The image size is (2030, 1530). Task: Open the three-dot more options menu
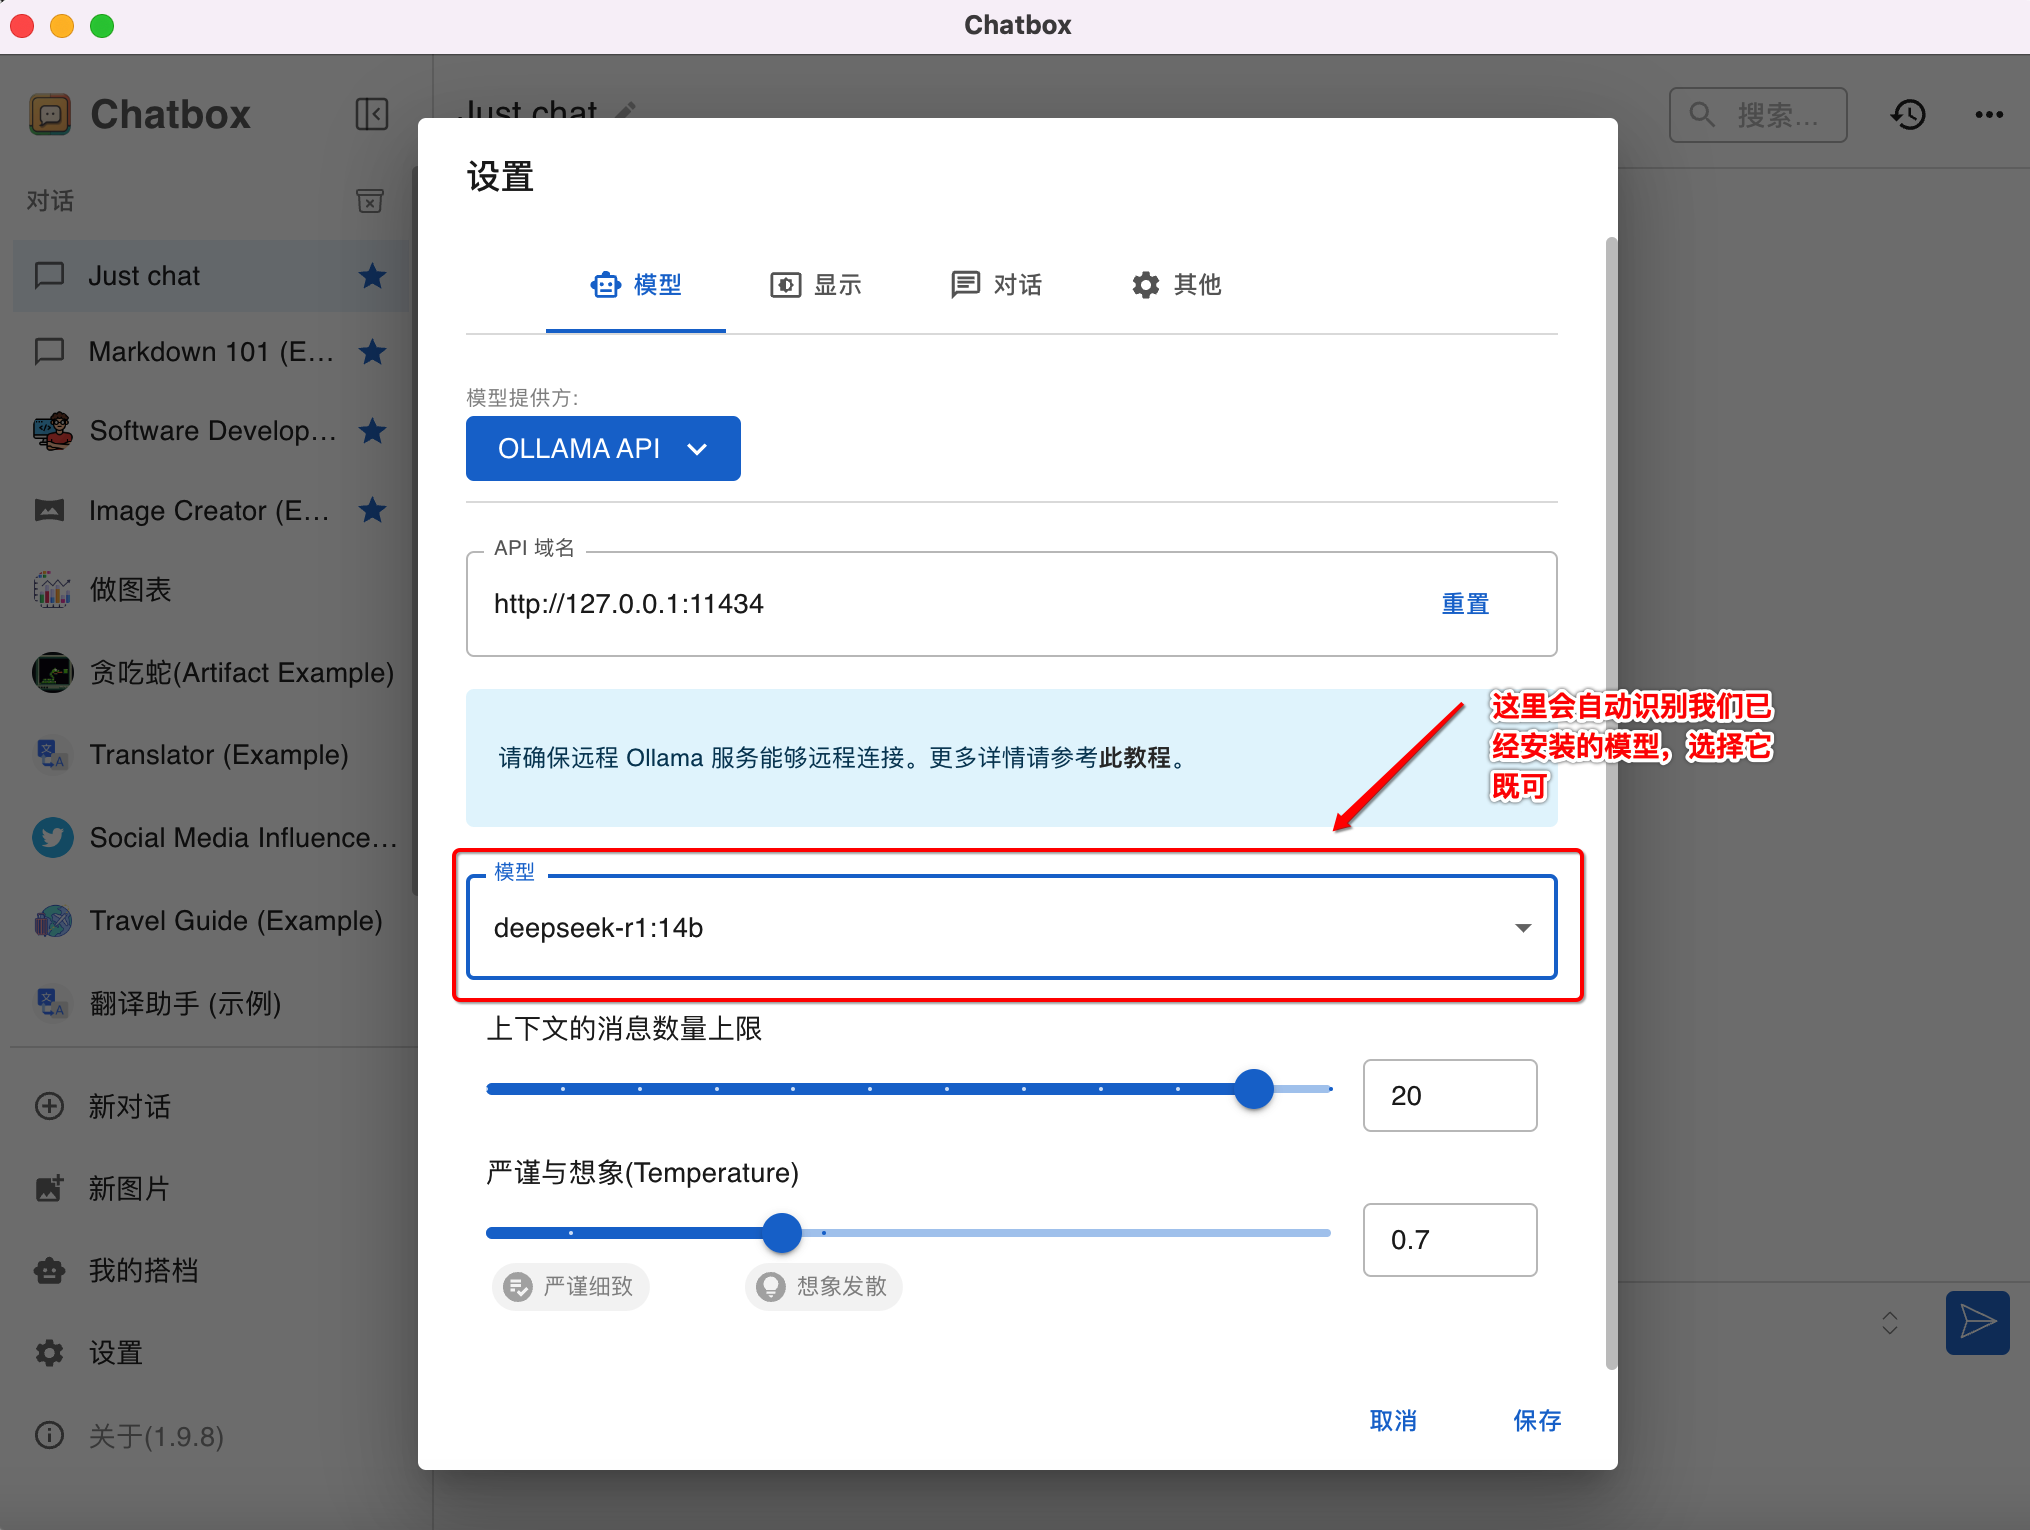coord(1988,115)
